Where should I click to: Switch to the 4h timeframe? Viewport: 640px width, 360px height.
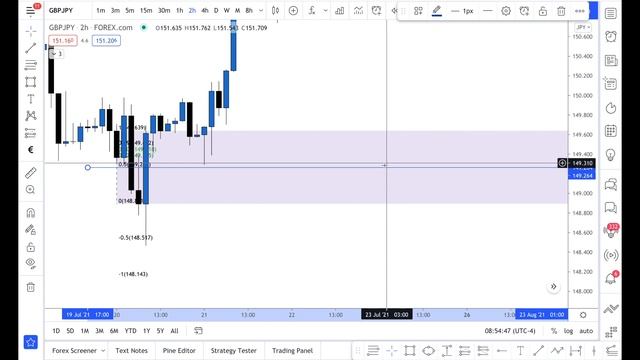pyautogui.click(x=204, y=11)
